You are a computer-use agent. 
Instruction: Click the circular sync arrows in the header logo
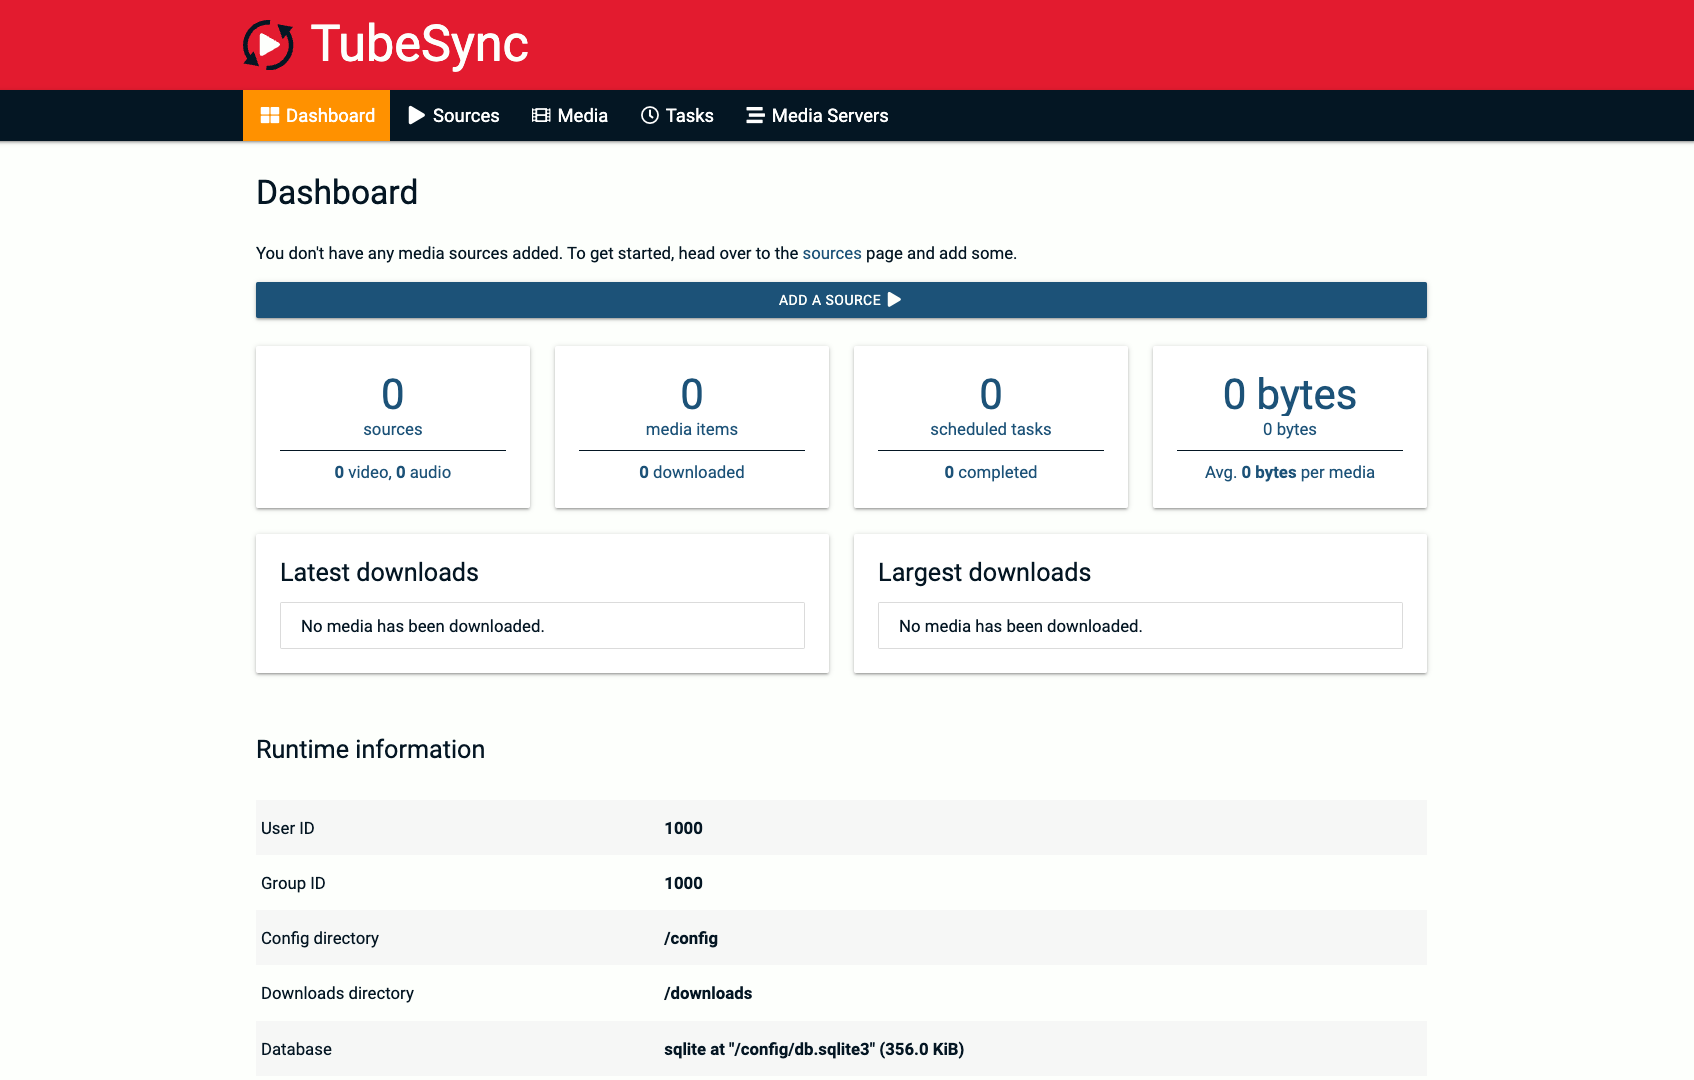(268, 44)
